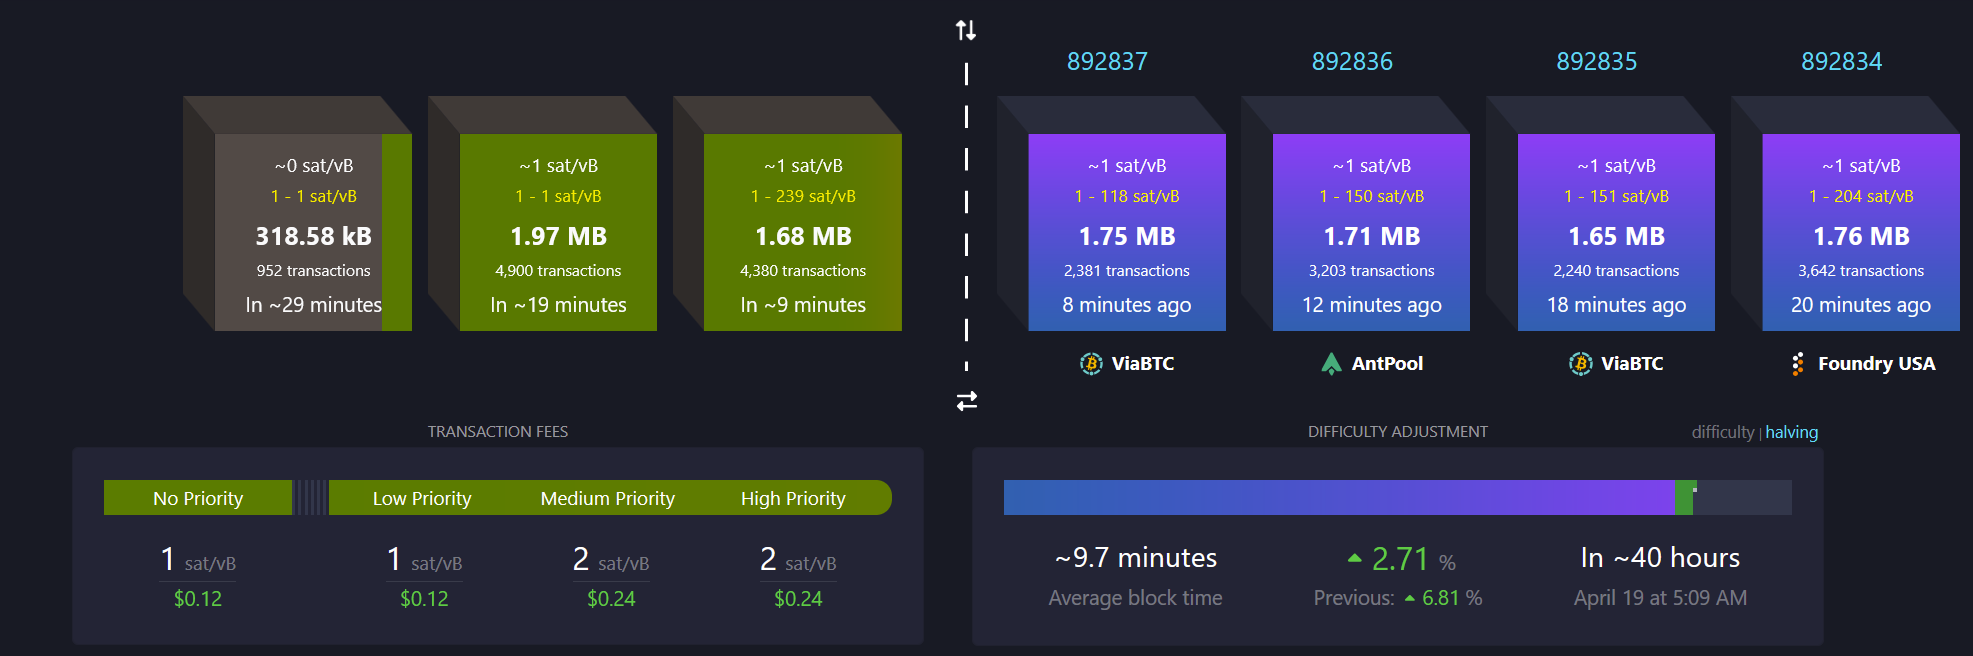Open the 318.58 kB mempool block
The width and height of the screenshot is (1973, 656).
(313, 236)
